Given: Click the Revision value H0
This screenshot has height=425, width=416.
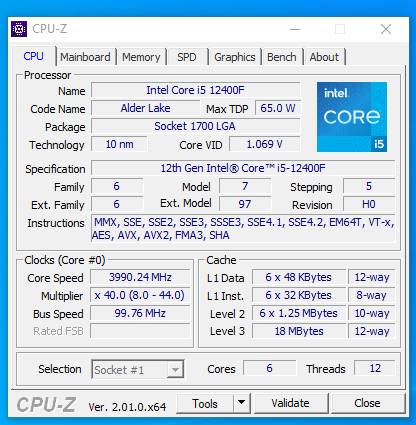Looking at the screenshot, I should coord(369,204).
